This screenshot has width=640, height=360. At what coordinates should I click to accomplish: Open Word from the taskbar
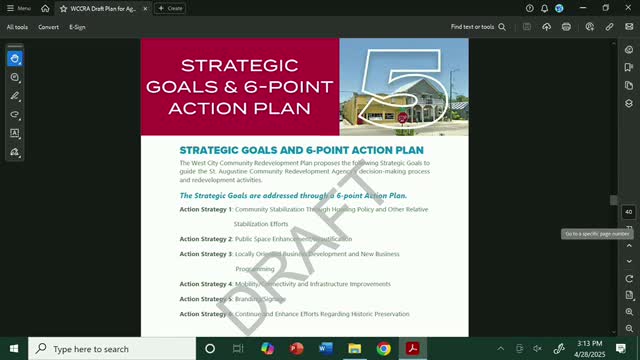coord(326,349)
